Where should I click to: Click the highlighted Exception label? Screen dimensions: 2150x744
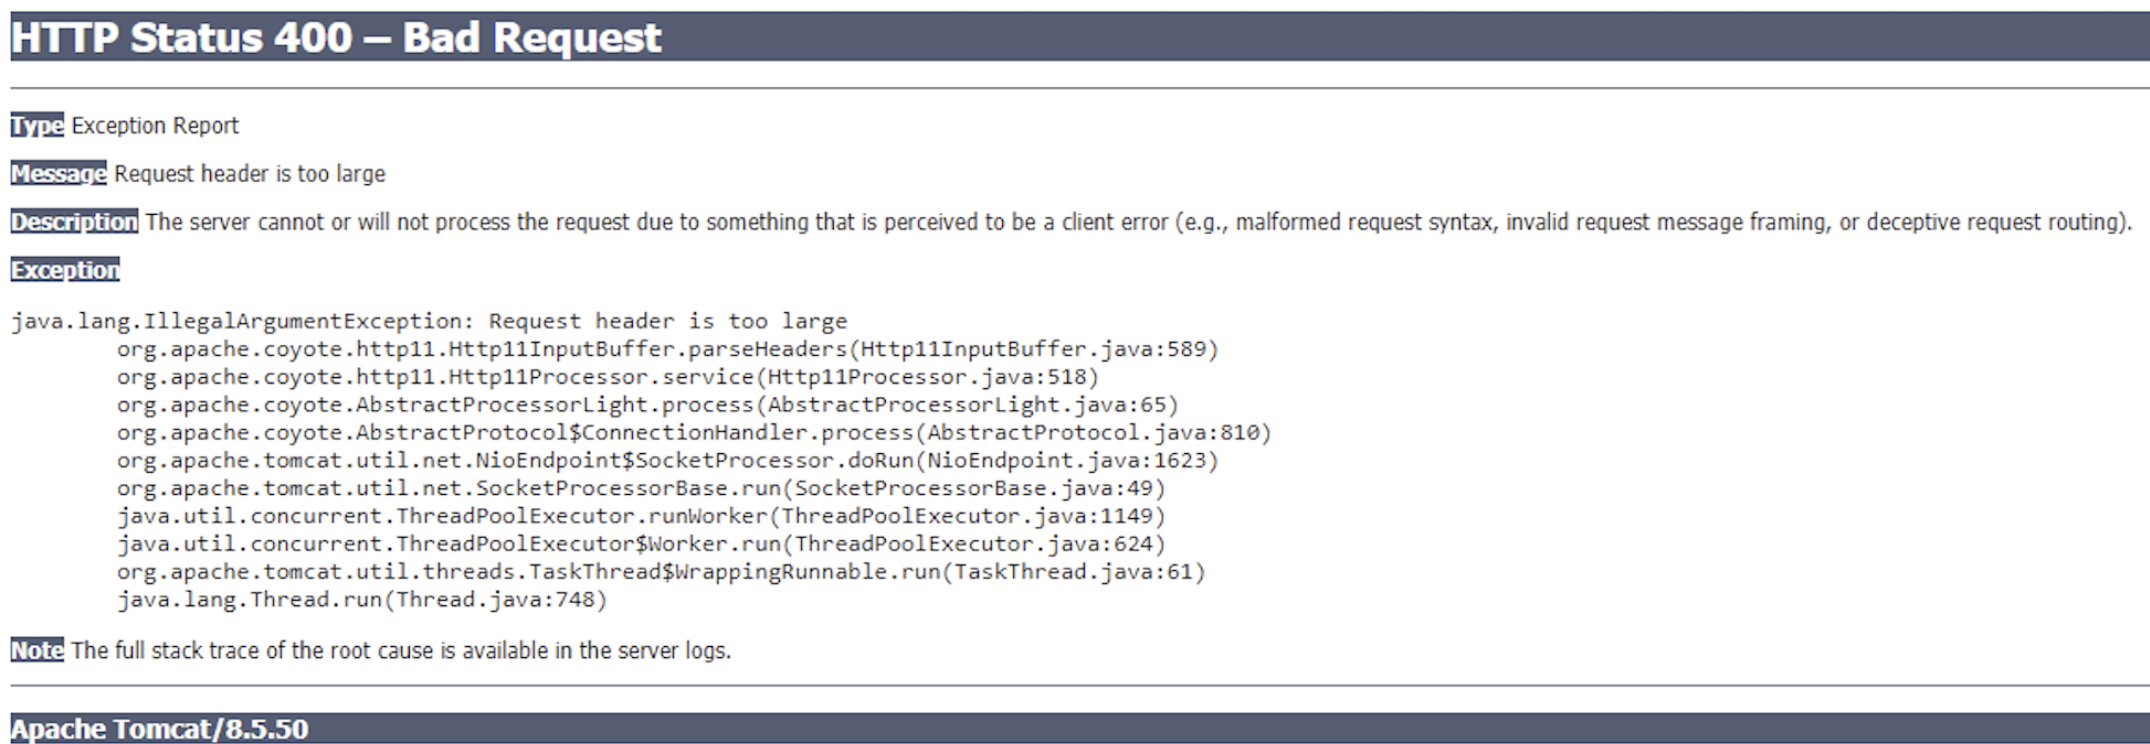coord(65,269)
